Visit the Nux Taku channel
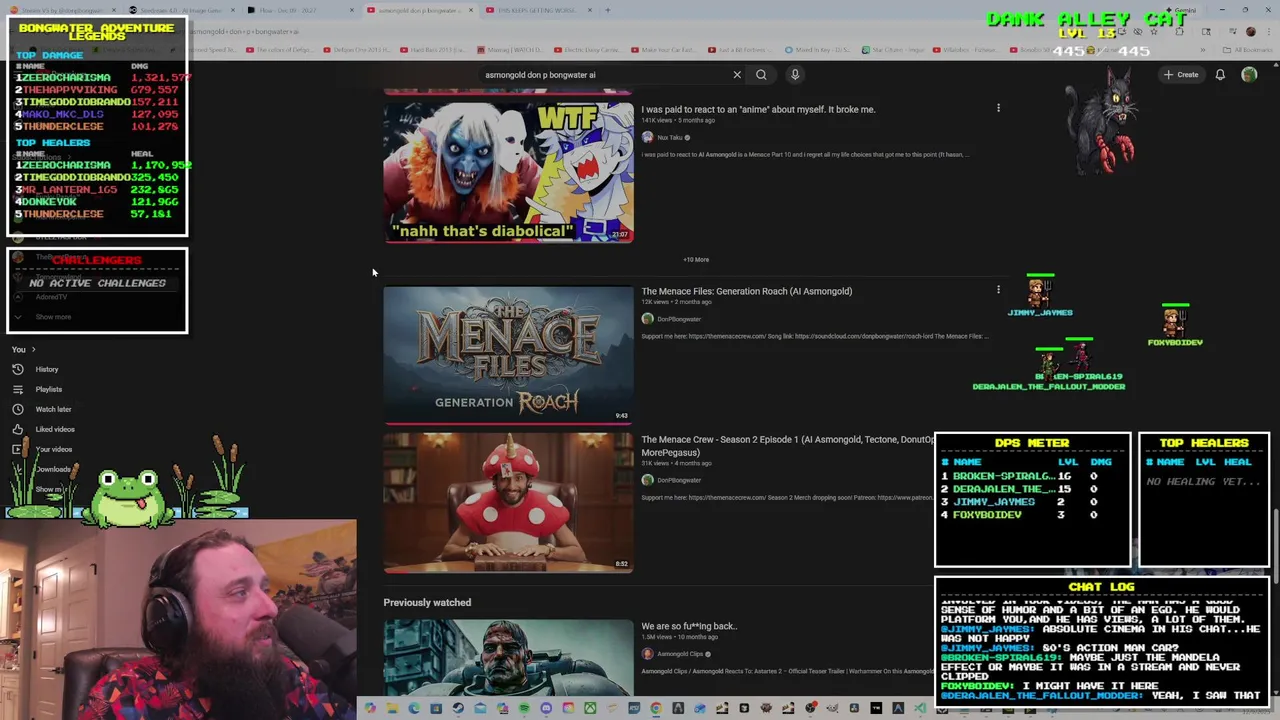The height and width of the screenshot is (720, 1280). tap(669, 137)
